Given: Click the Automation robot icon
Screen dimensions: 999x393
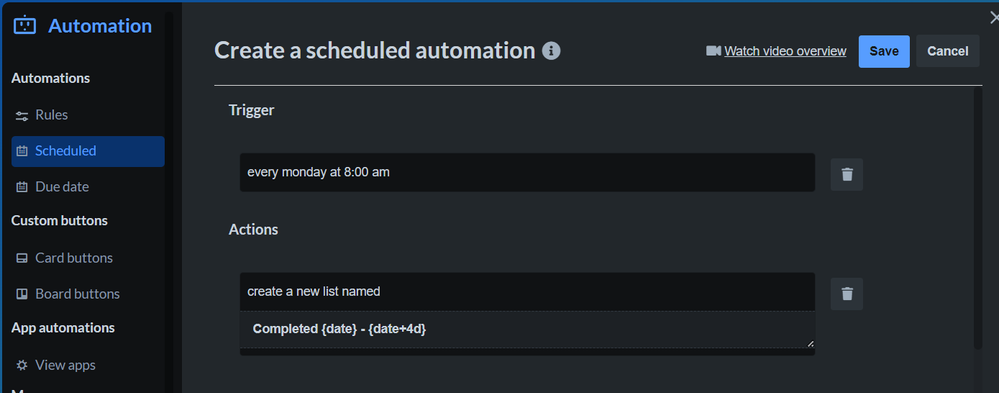Looking at the screenshot, I should 24,26.
